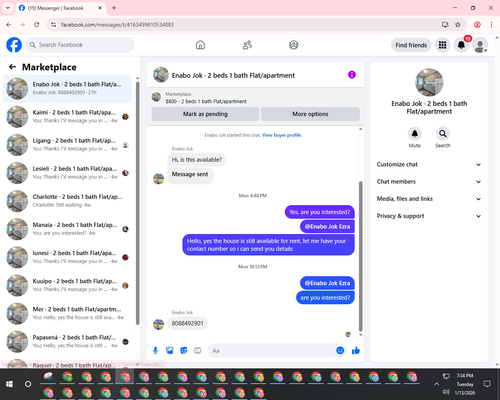Record a voice clip with the microphone
Screen dimensions: 500x400
point(155,350)
